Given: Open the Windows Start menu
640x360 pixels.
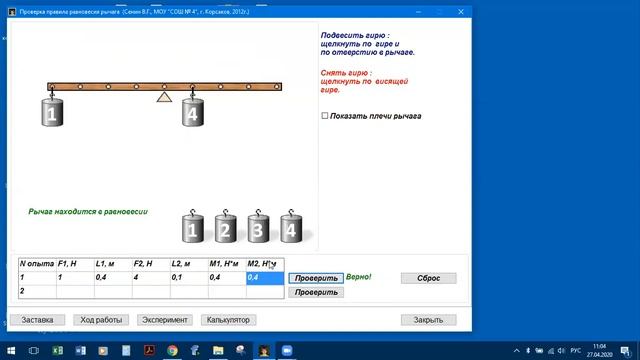Looking at the screenshot, I should pyautogui.click(x=11, y=351).
